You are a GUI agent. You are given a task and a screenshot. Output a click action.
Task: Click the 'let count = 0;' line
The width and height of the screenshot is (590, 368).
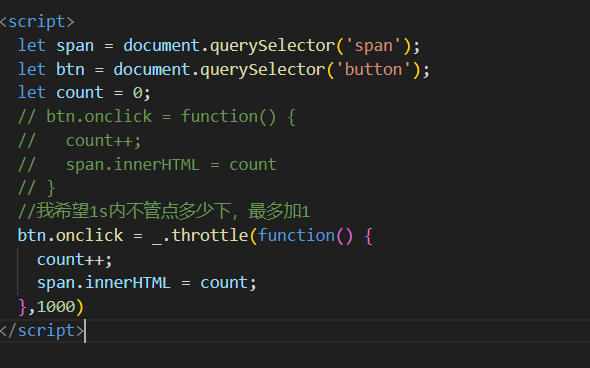tap(84, 93)
